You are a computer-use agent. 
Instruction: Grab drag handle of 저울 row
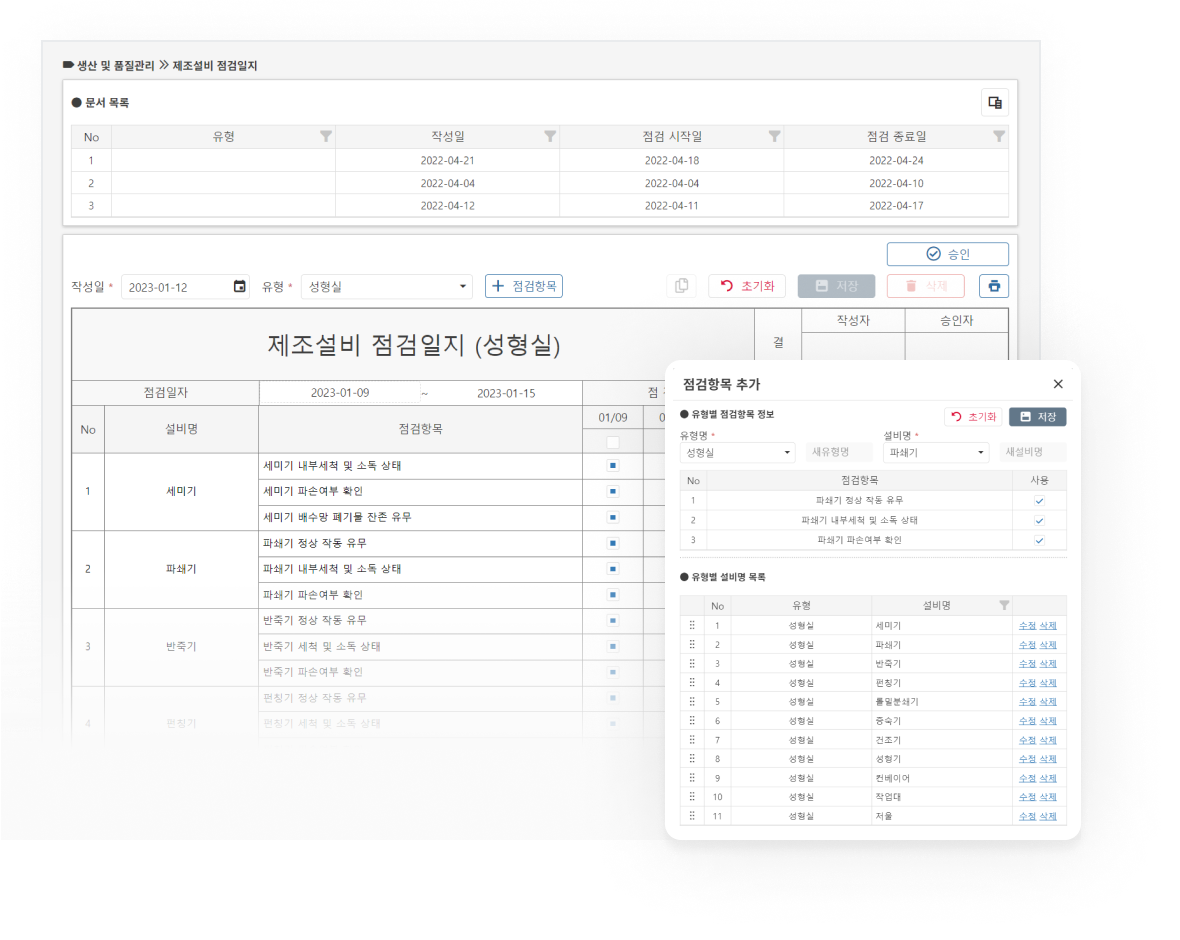[692, 816]
